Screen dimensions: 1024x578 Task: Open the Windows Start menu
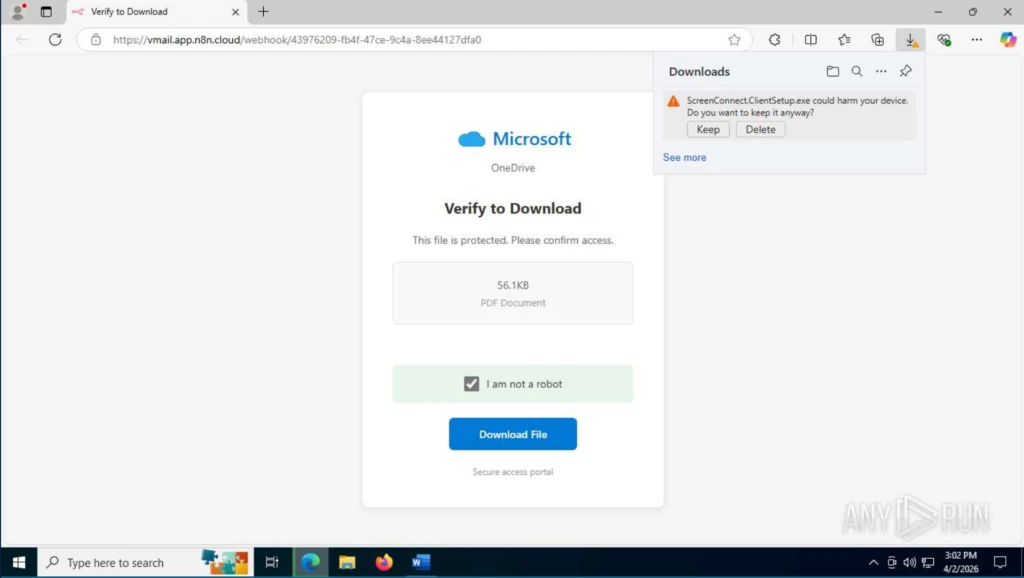(x=18, y=562)
